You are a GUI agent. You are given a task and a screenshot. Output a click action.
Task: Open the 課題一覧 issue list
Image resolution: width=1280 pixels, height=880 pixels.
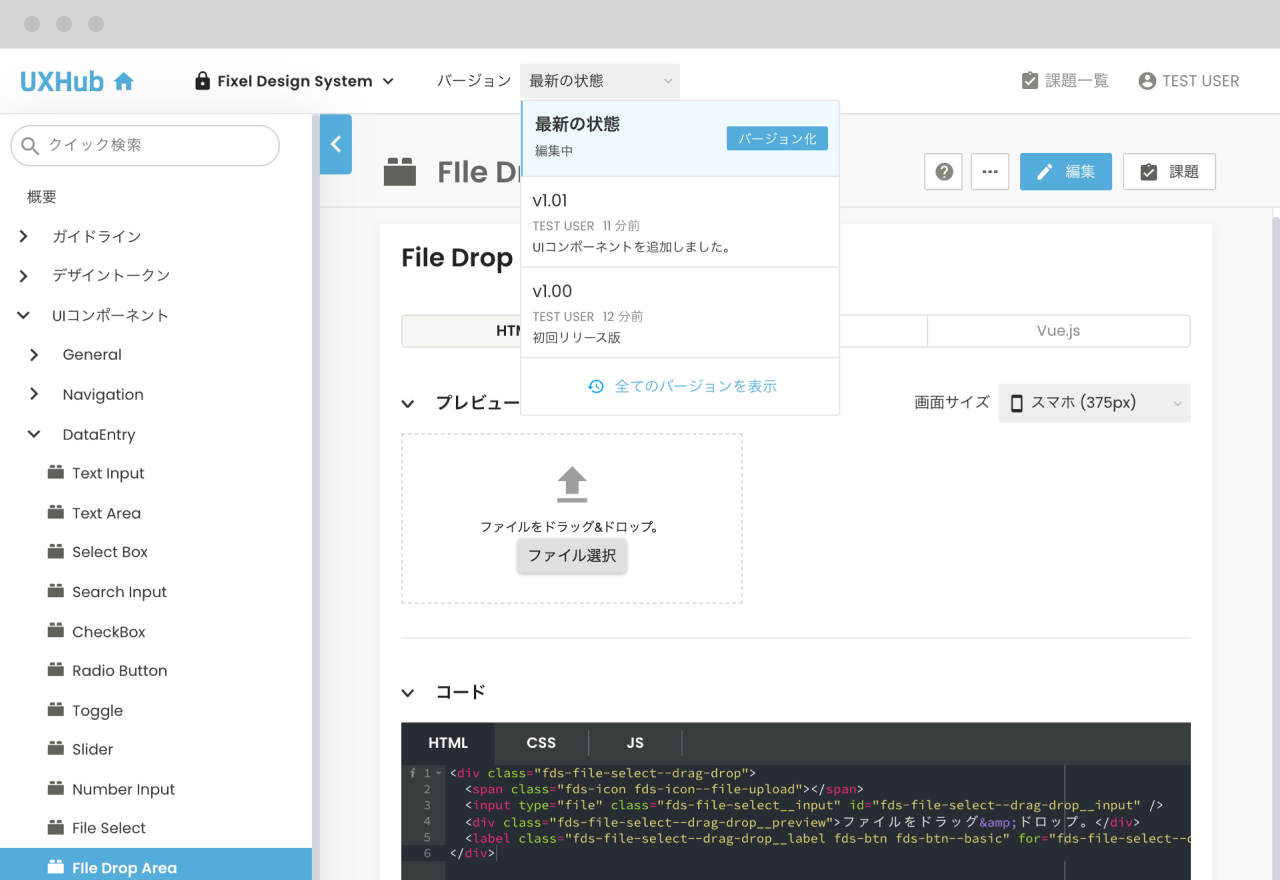coord(1065,81)
